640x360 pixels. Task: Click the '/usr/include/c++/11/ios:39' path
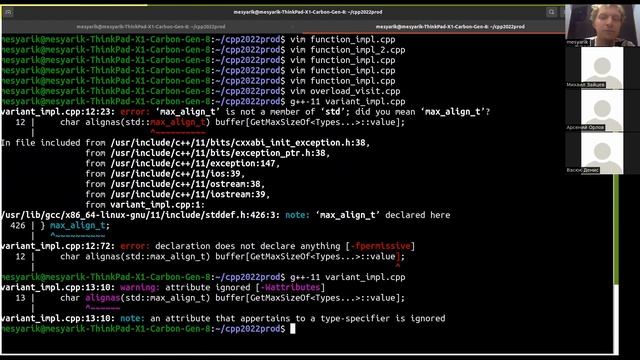tap(178, 173)
